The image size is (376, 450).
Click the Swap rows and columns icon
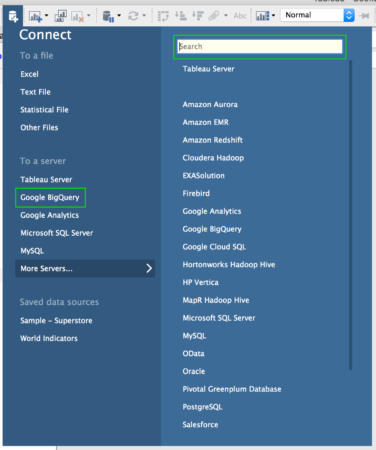[163, 16]
